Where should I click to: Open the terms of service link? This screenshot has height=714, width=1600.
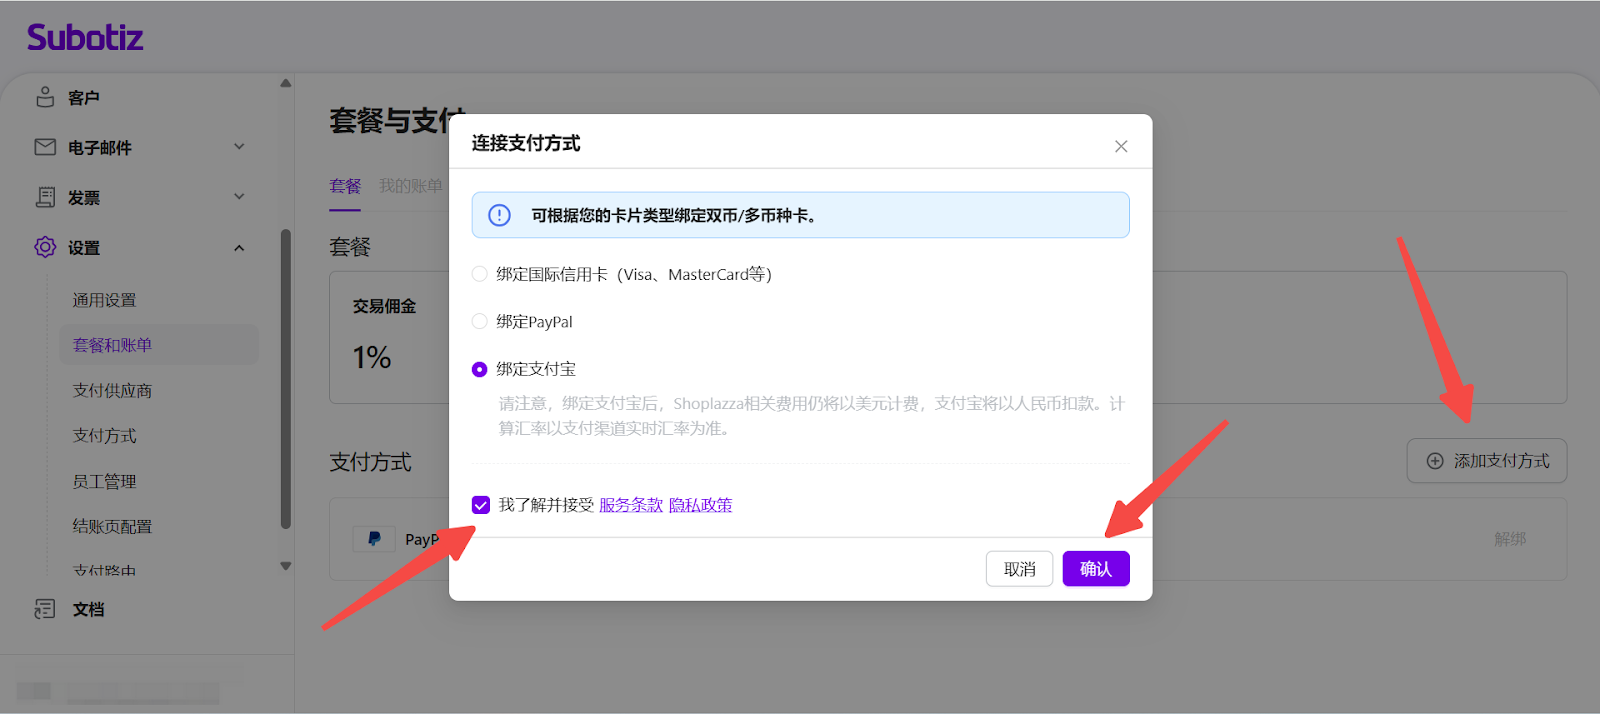tap(631, 505)
